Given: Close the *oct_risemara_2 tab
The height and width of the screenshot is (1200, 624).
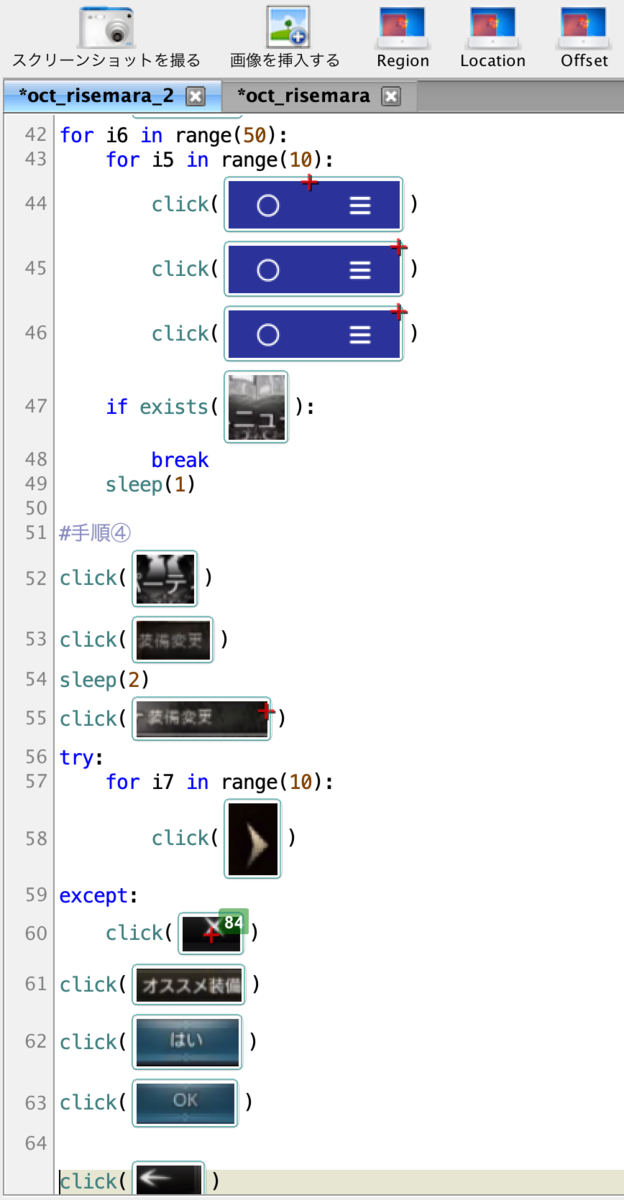Looking at the screenshot, I should [x=196, y=96].
